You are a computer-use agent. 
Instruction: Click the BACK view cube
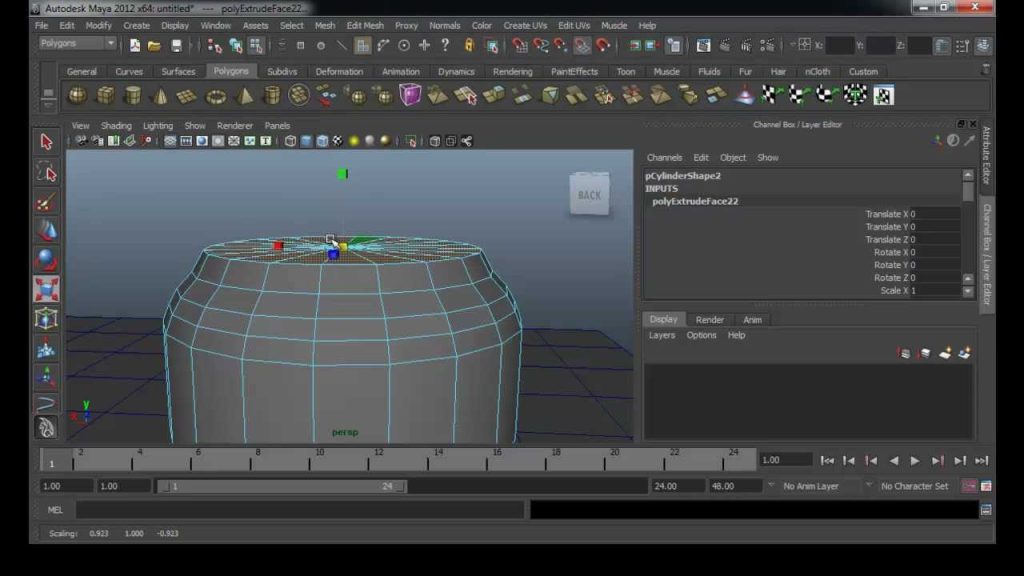click(x=589, y=194)
